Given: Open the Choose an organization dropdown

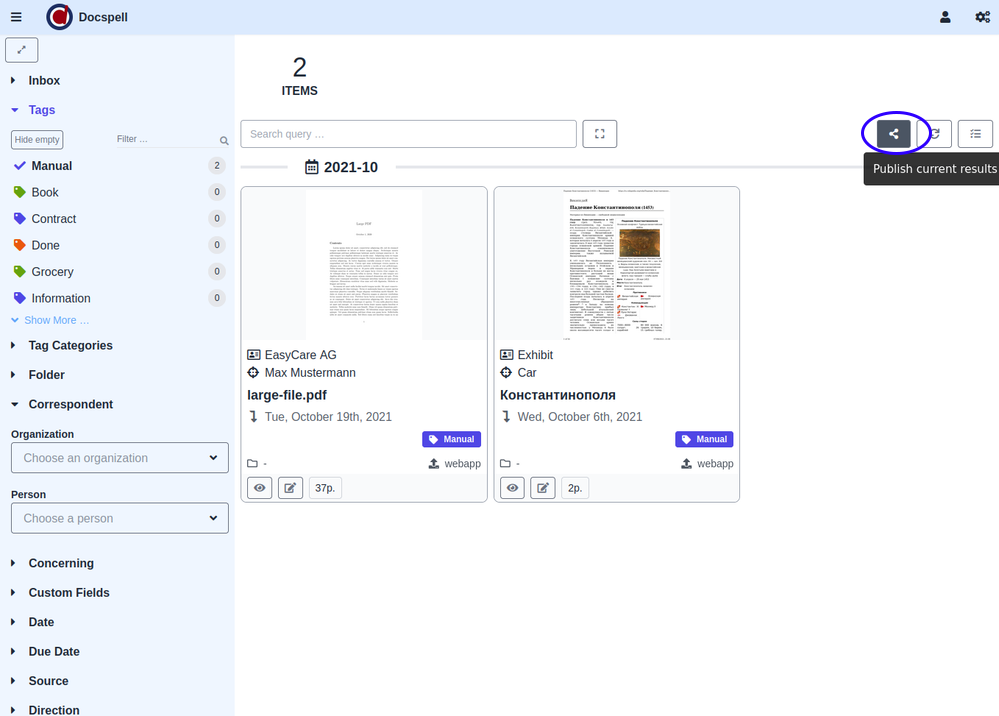Looking at the screenshot, I should 120,458.
